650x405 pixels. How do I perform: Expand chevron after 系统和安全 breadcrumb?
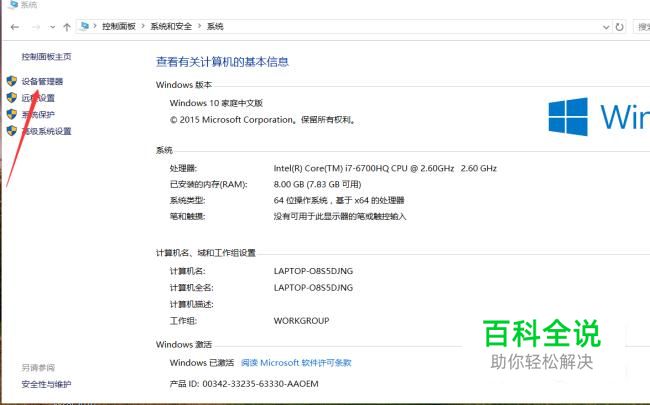pyautogui.click(x=199, y=26)
